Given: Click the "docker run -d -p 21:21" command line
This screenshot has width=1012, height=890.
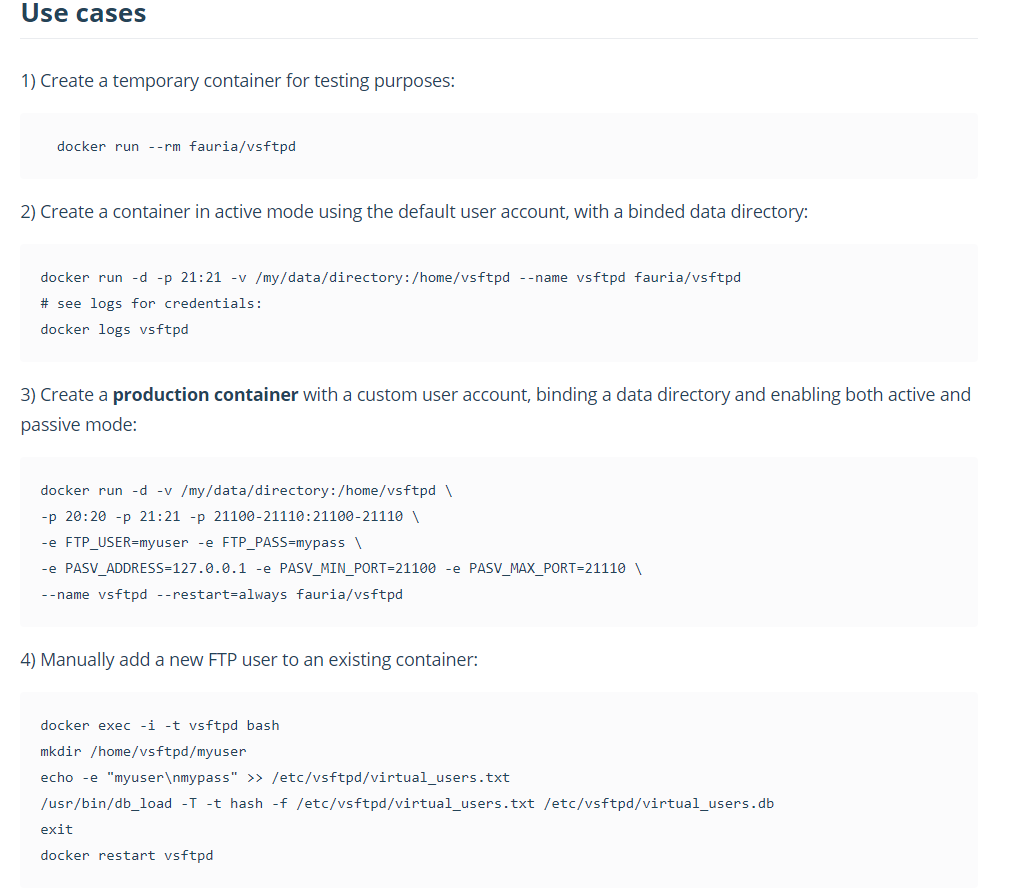Looking at the screenshot, I should [390, 277].
